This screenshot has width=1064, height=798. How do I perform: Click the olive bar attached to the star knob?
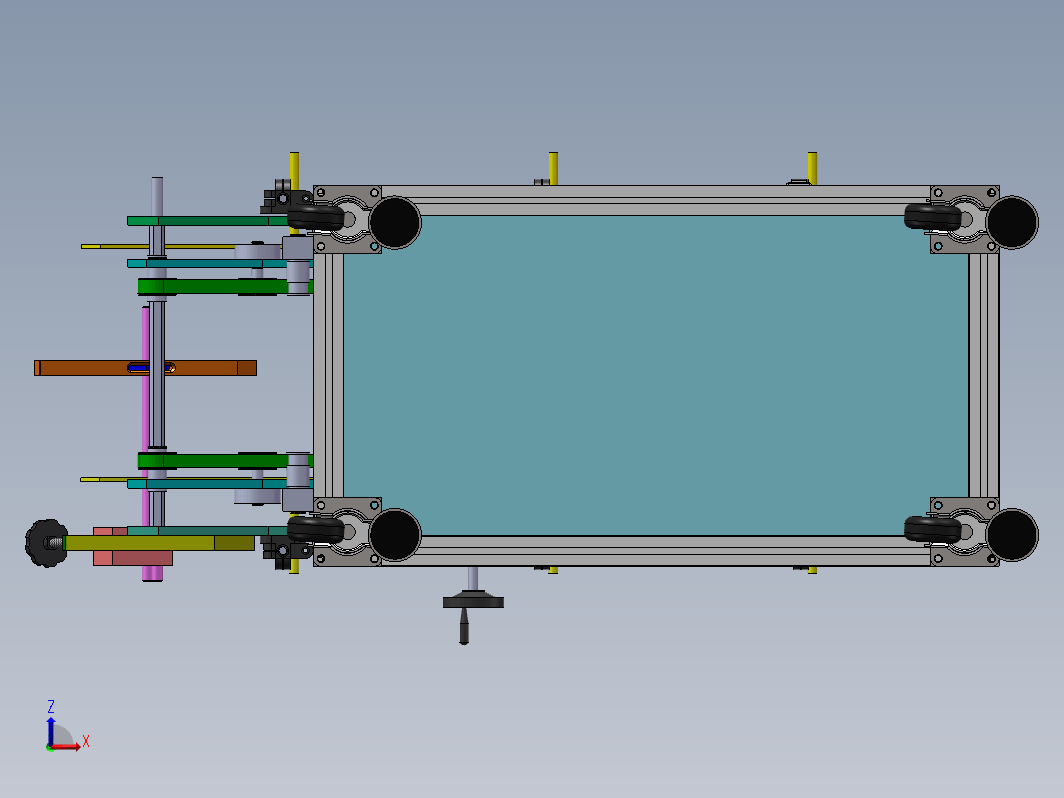coord(159,543)
